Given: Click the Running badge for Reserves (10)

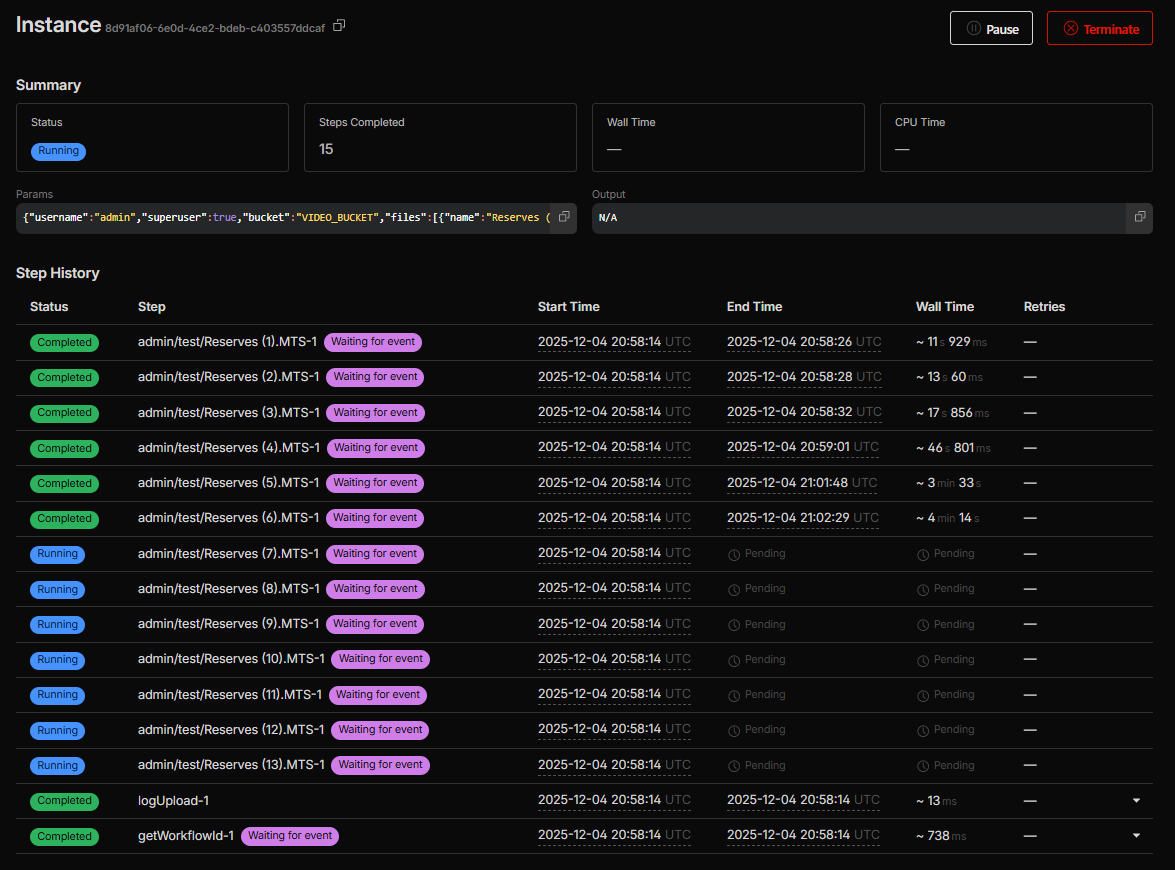Looking at the screenshot, I should click(x=57, y=660).
